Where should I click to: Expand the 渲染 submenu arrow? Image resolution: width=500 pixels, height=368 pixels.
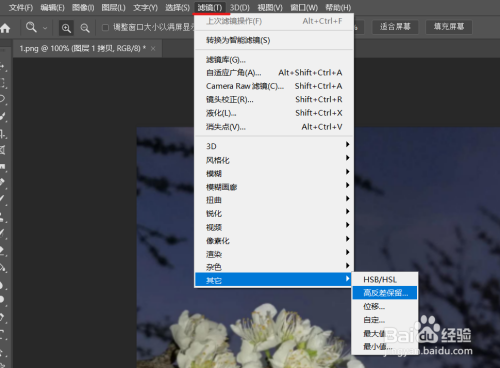347,252
